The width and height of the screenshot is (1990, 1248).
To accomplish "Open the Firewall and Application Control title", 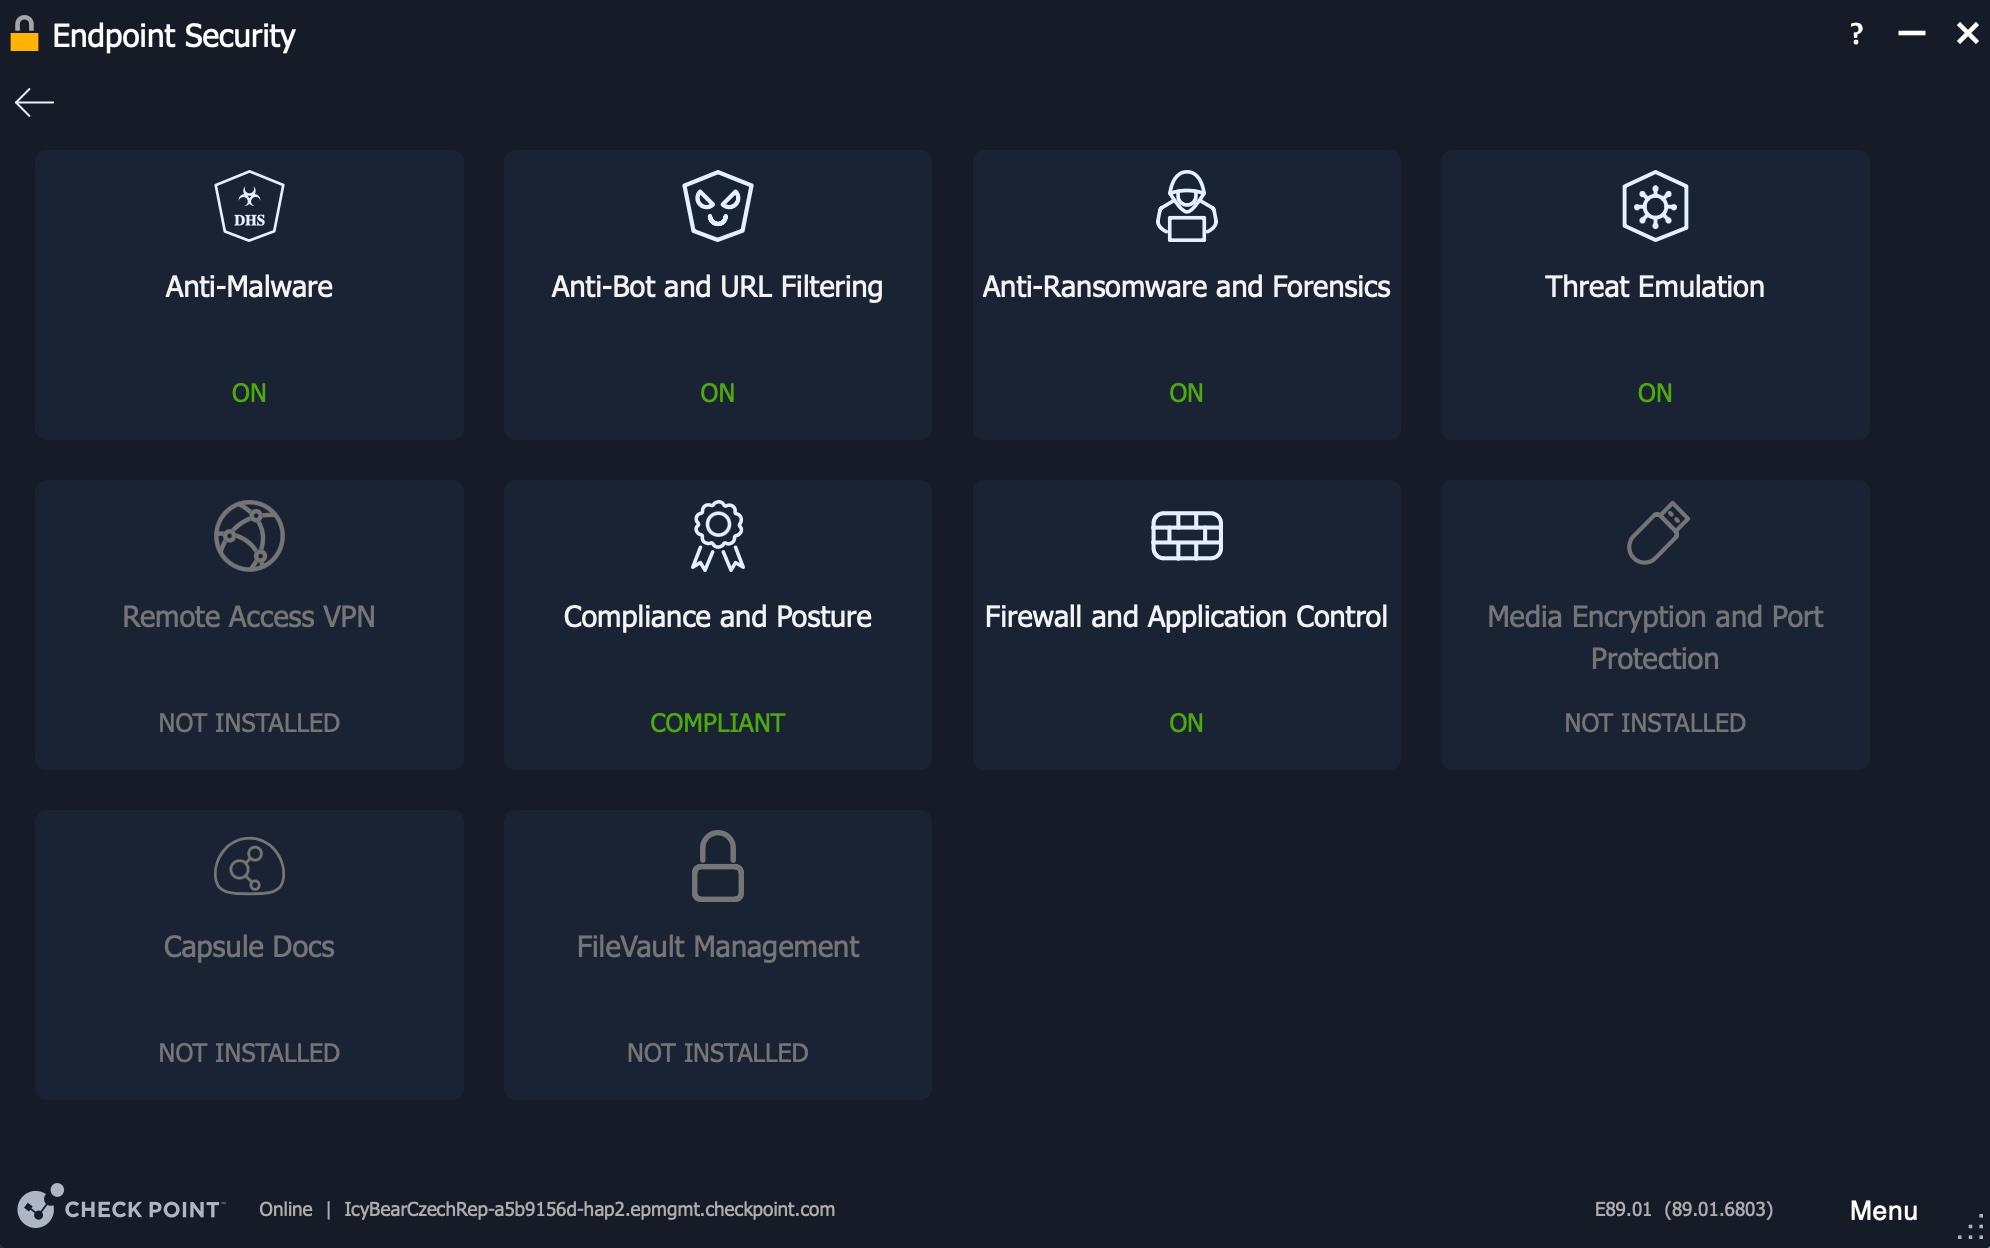I will tap(1186, 617).
